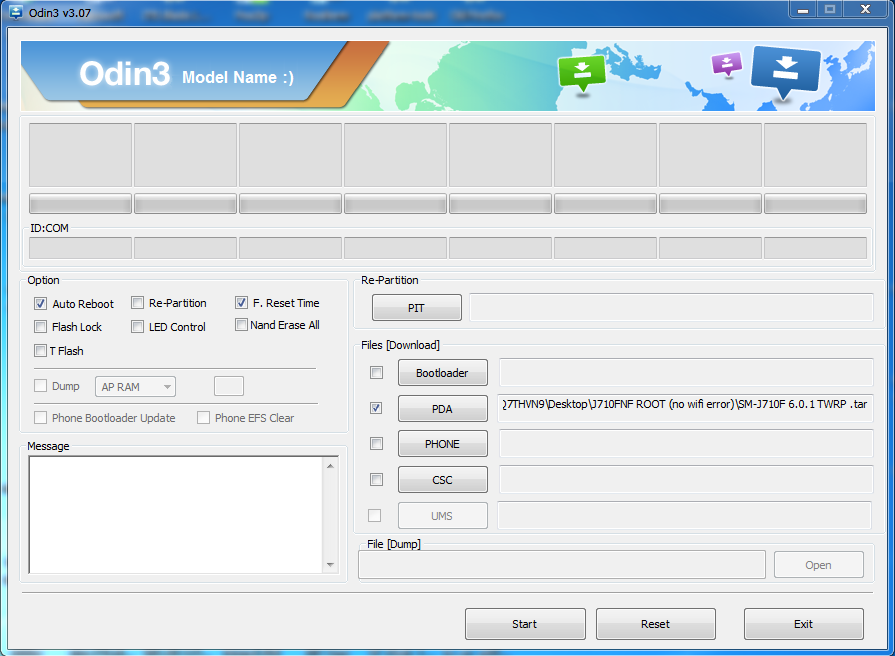Click the Bootloader file path field
This screenshot has width=895, height=656.
coord(686,372)
